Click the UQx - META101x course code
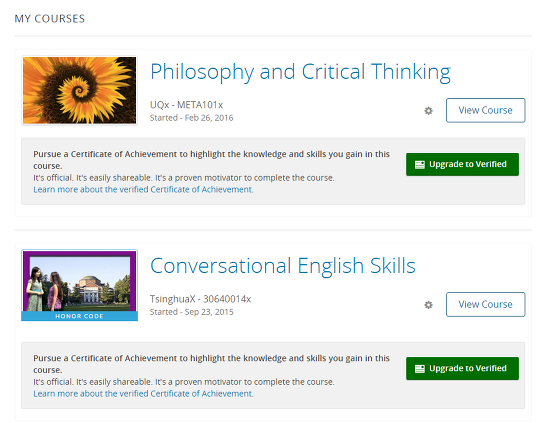This screenshot has height=423, width=540. (186, 105)
